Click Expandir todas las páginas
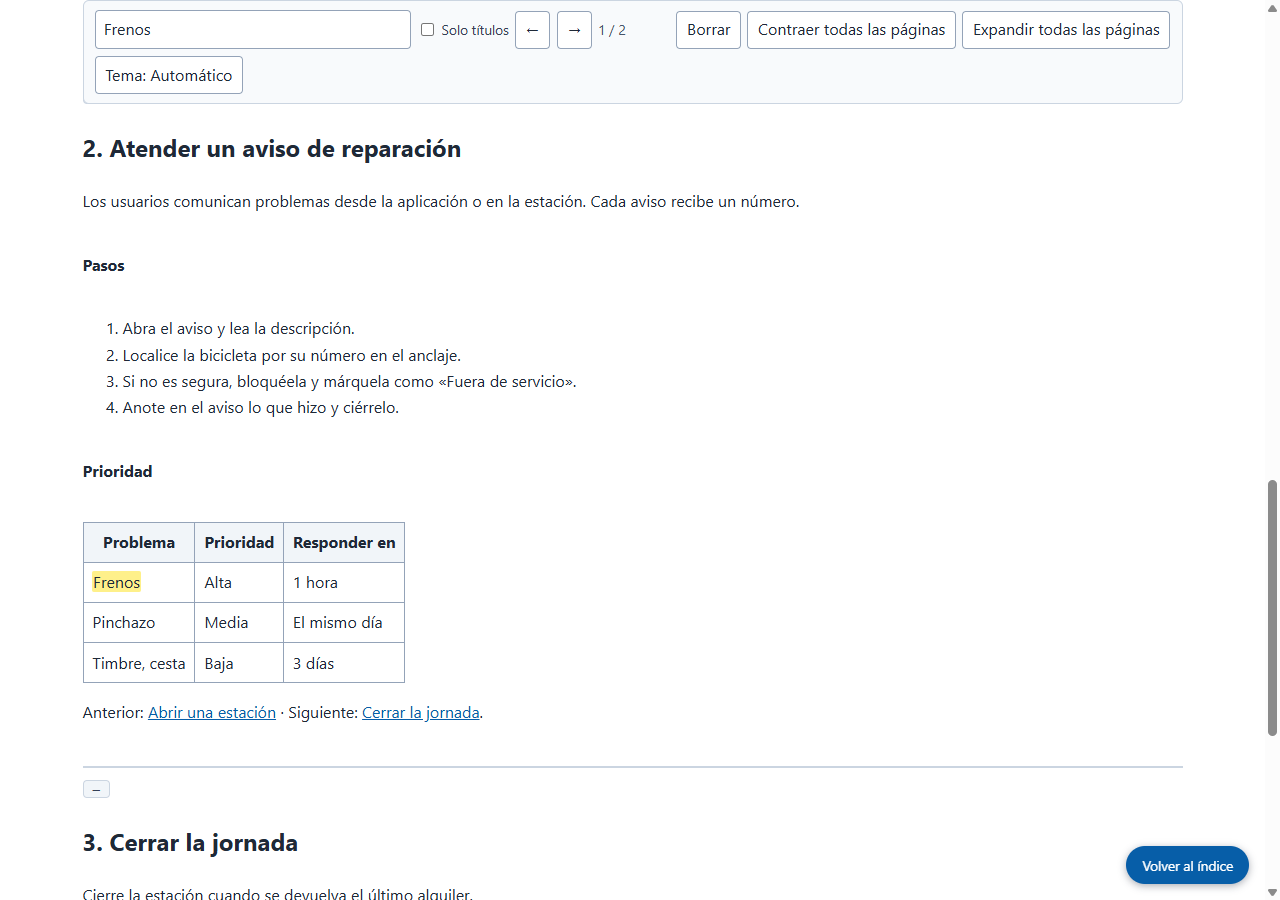1280x900 pixels. [x=1066, y=30]
